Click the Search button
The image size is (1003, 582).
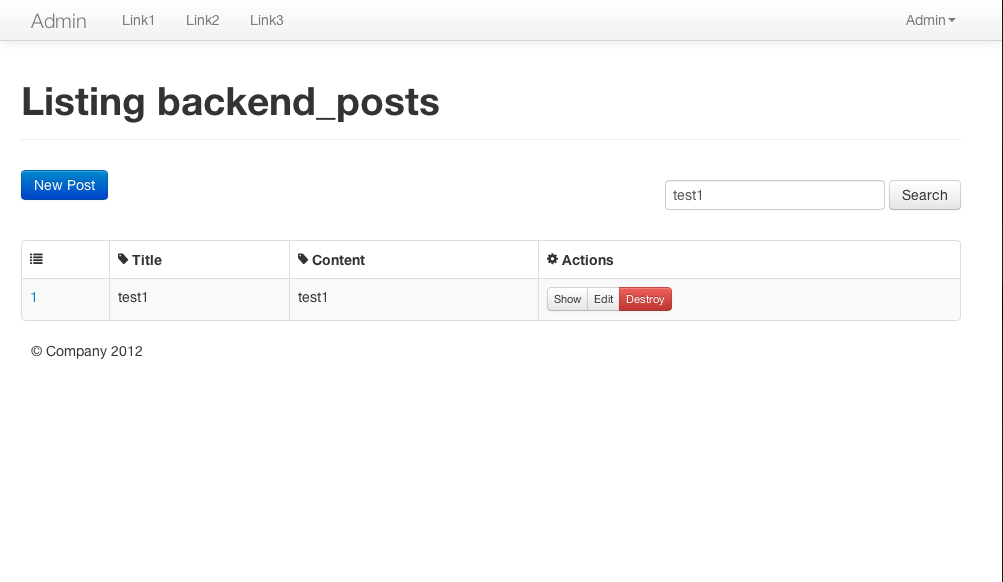pyautogui.click(x=925, y=195)
